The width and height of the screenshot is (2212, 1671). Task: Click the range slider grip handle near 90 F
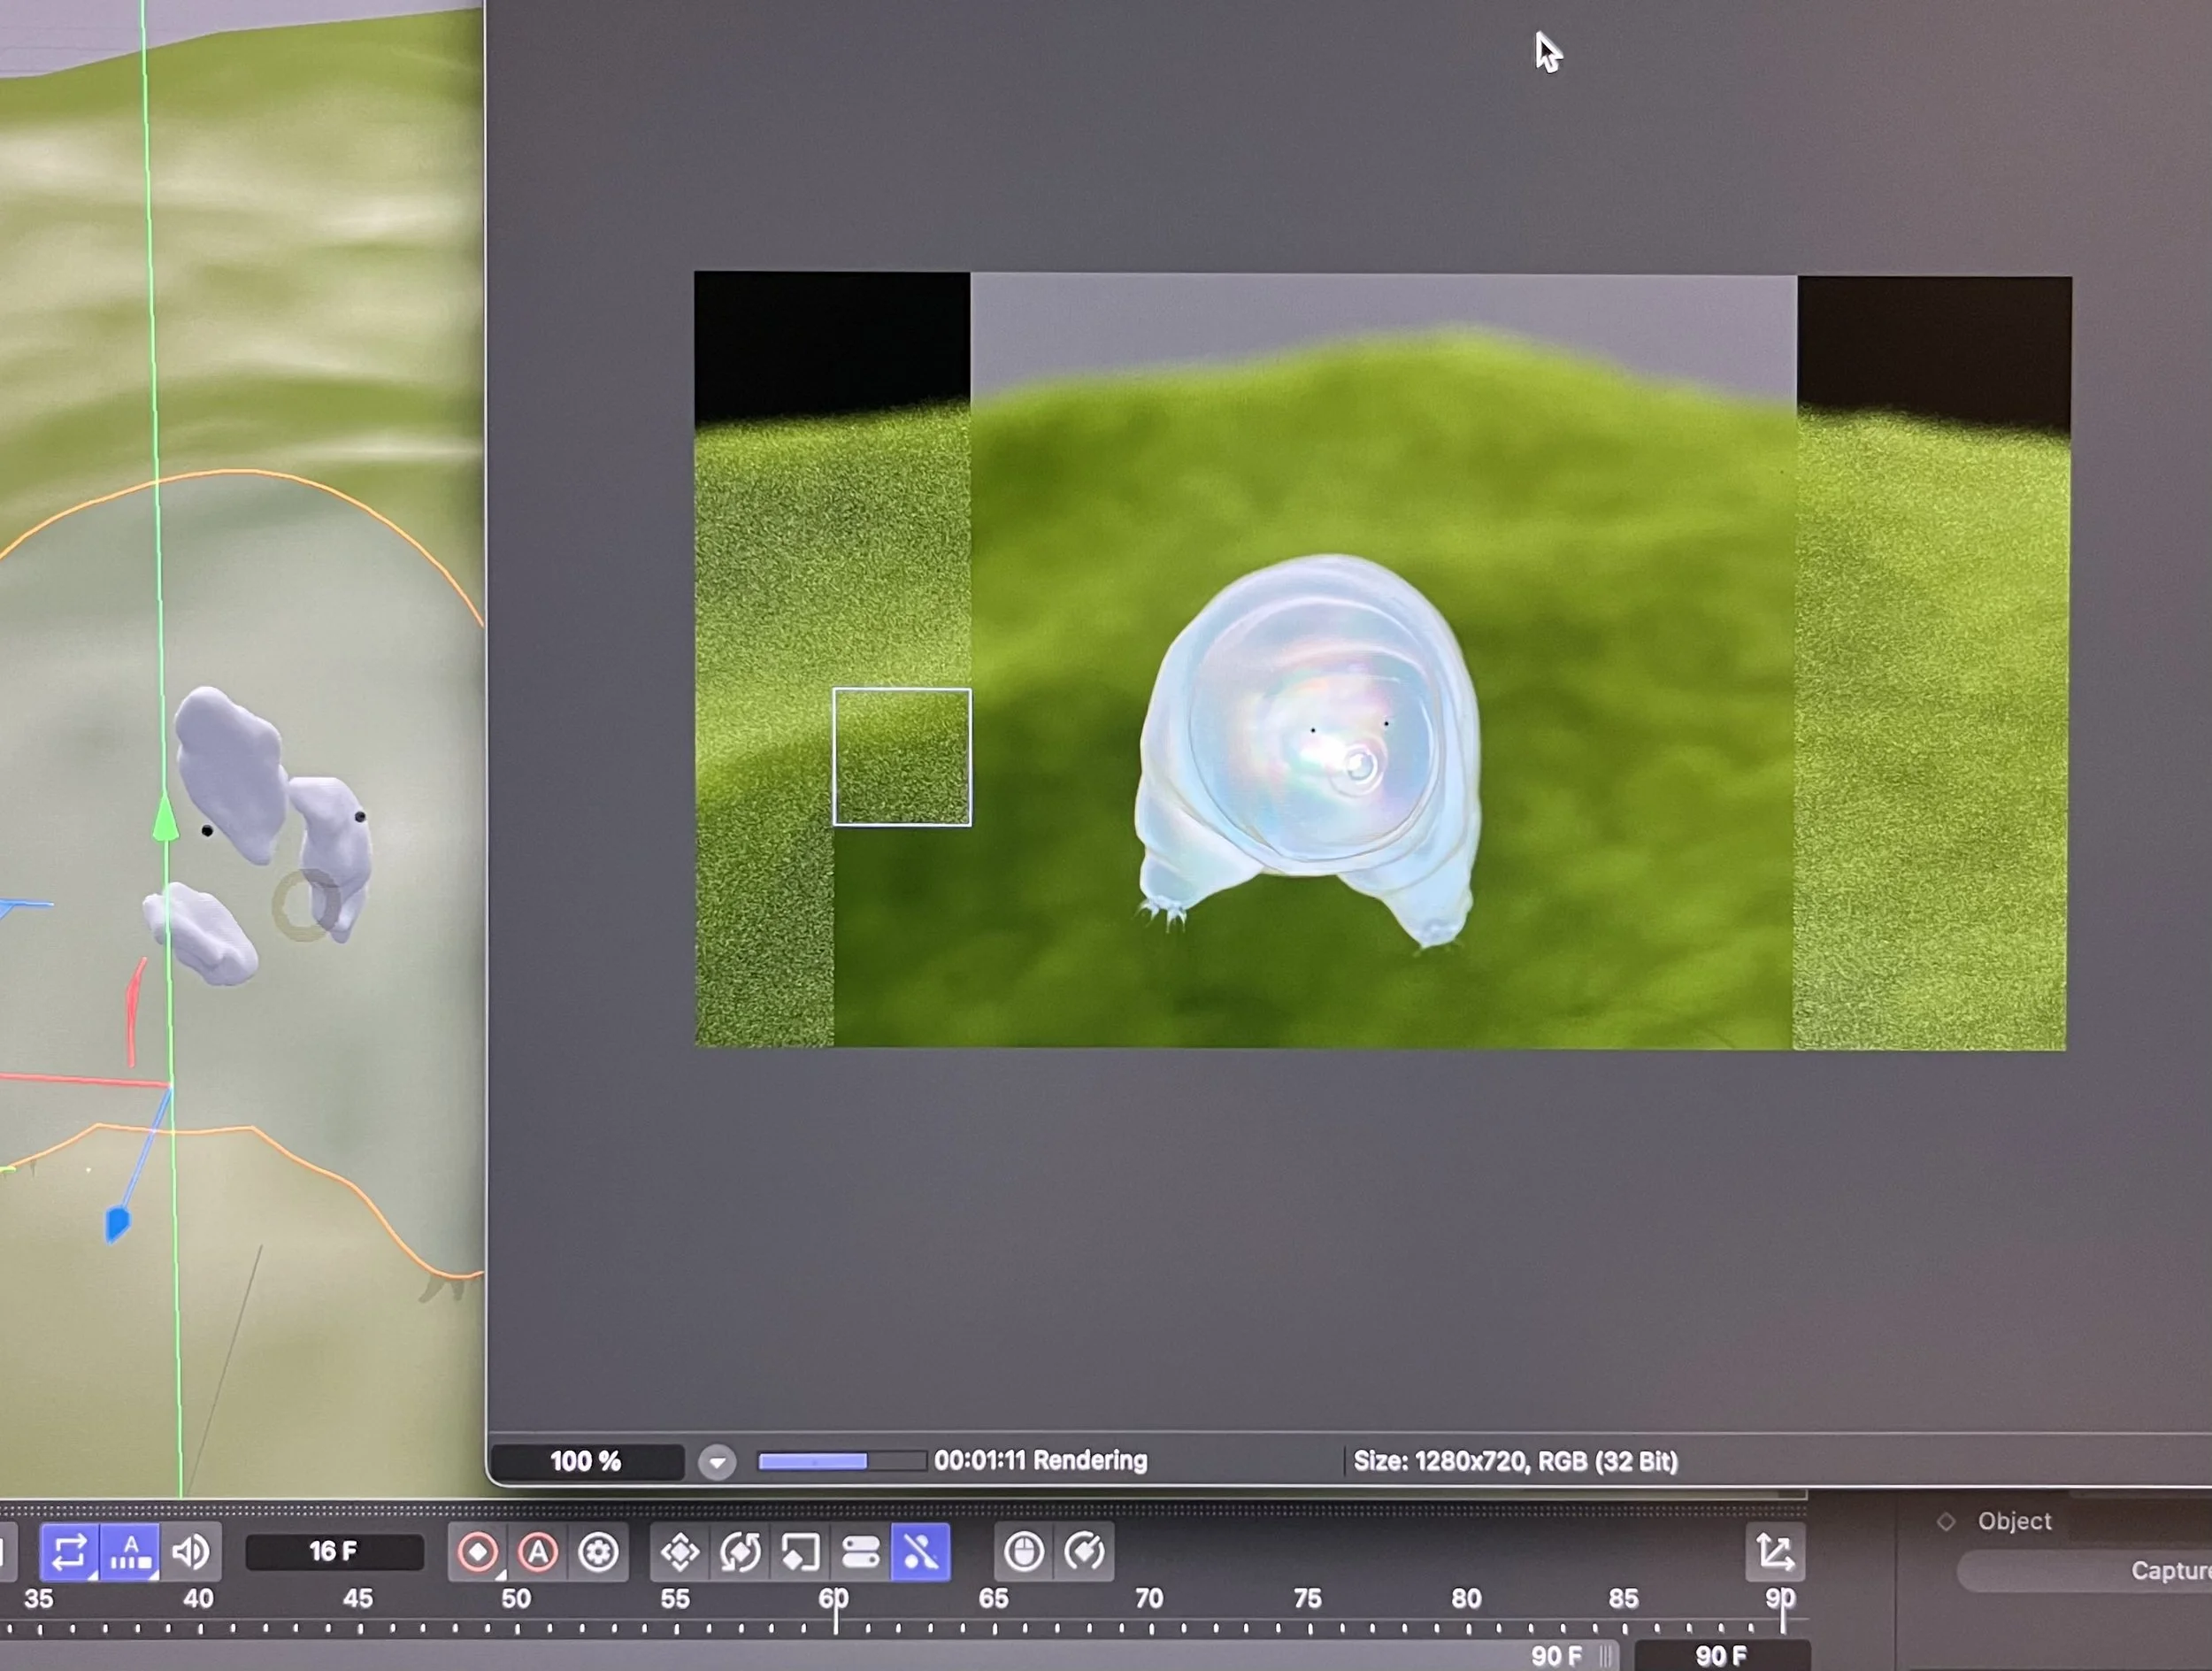coord(1606,1655)
